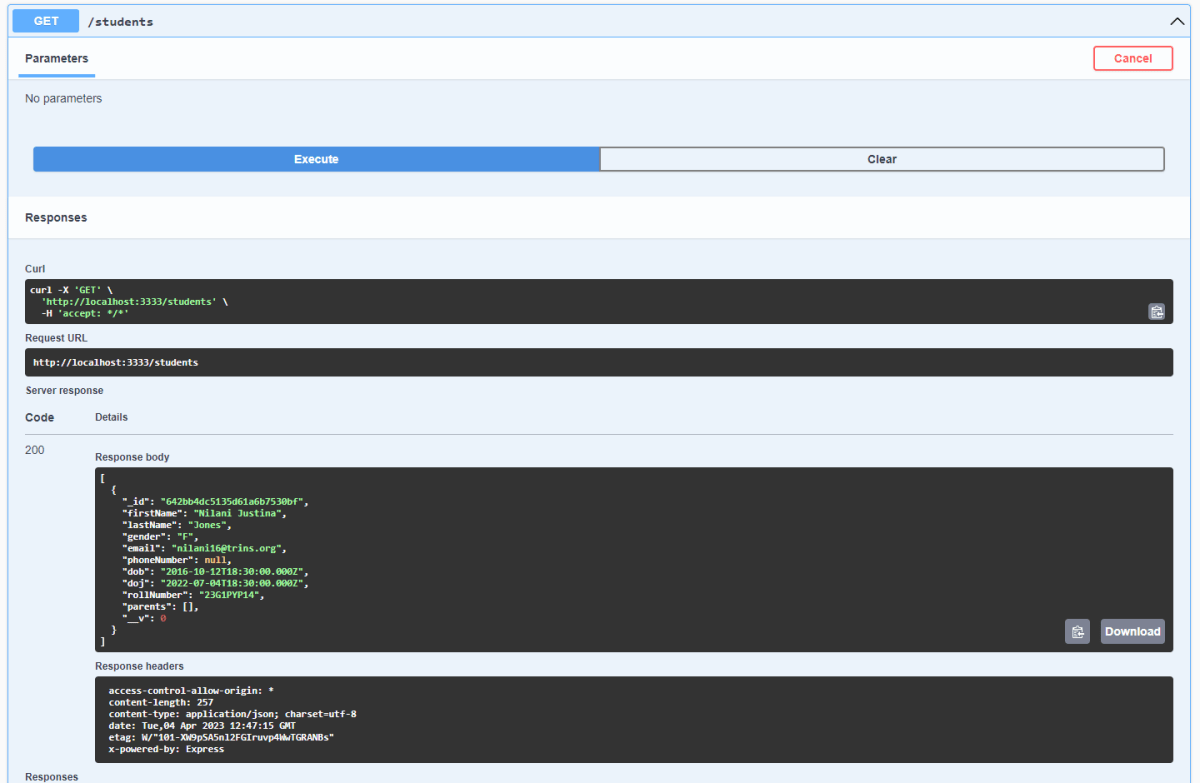This screenshot has width=1200, height=783.
Task: Click the "Code" column header
Action: (x=39, y=417)
